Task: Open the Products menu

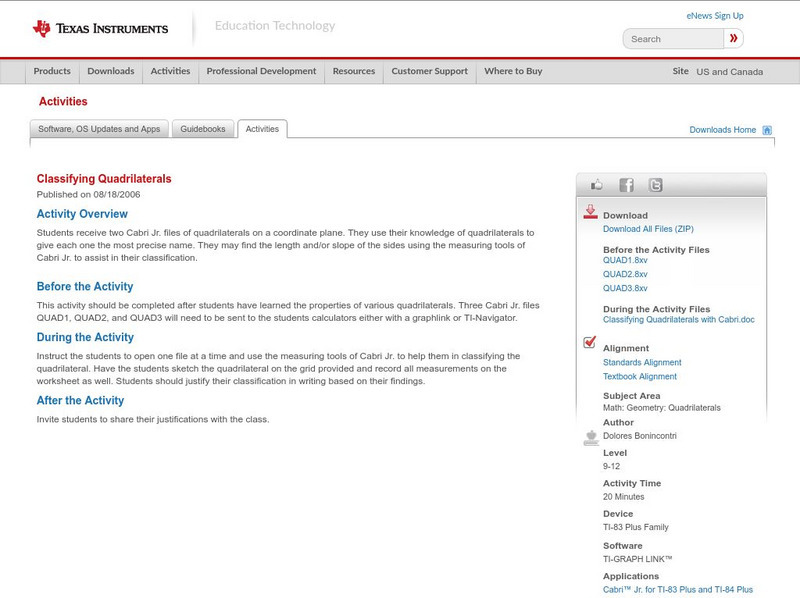Action: click(x=52, y=71)
